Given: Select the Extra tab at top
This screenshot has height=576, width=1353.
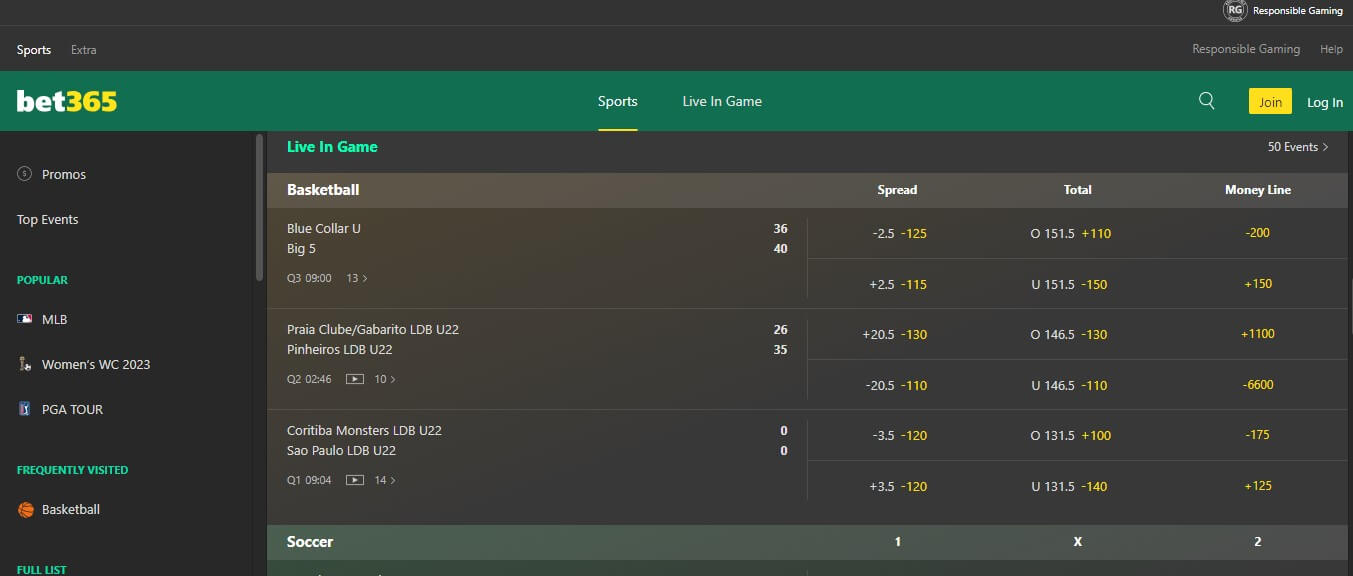Looking at the screenshot, I should pyautogui.click(x=84, y=49).
